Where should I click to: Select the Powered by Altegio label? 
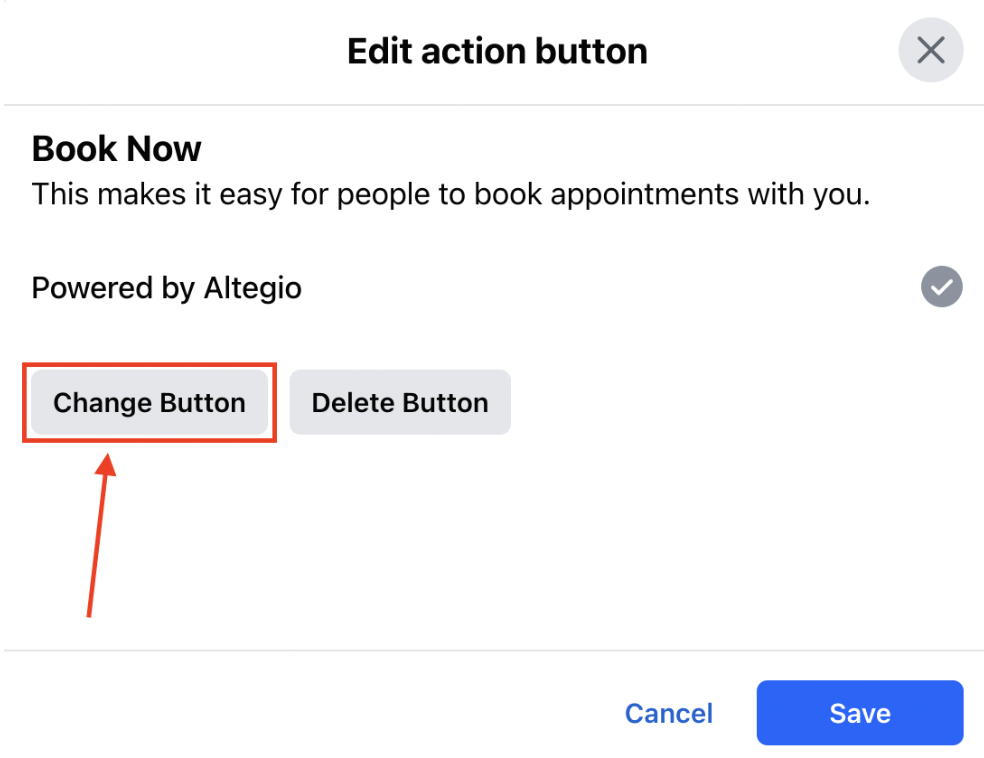tap(166, 289)
